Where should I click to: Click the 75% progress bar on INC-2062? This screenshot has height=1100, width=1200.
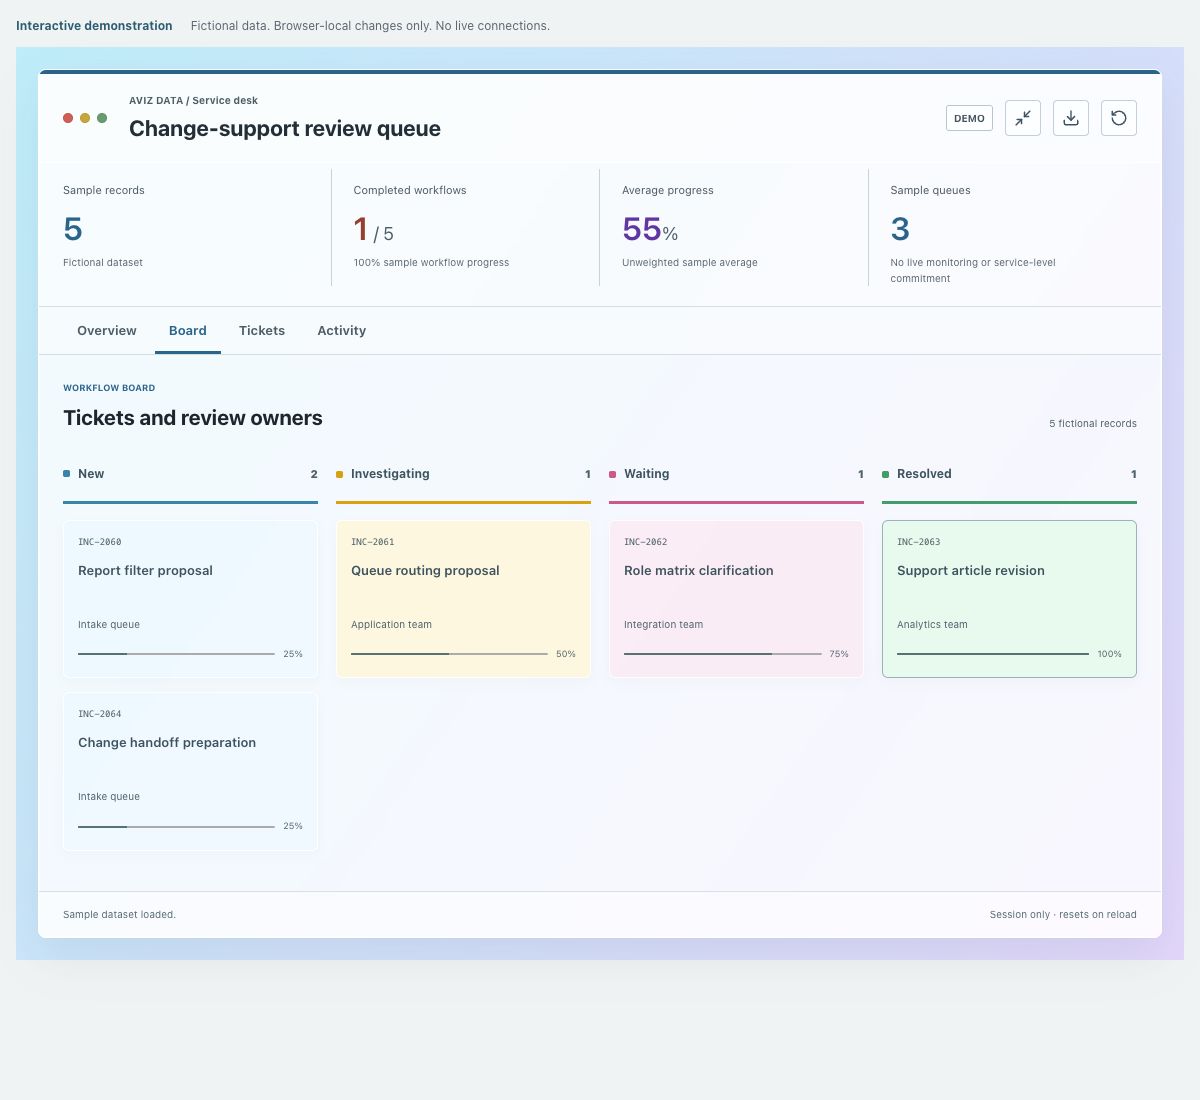point(722,654)
